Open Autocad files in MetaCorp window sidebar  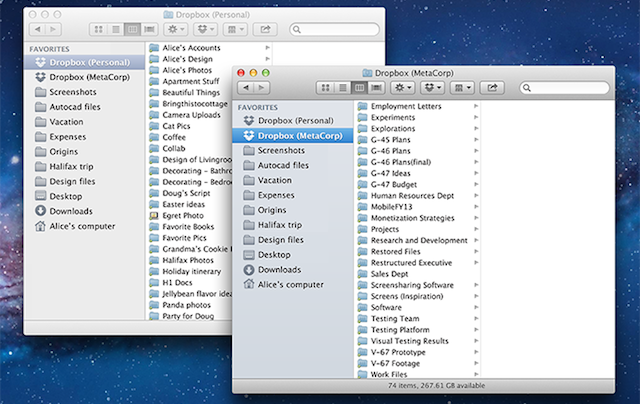click(293, 165)
